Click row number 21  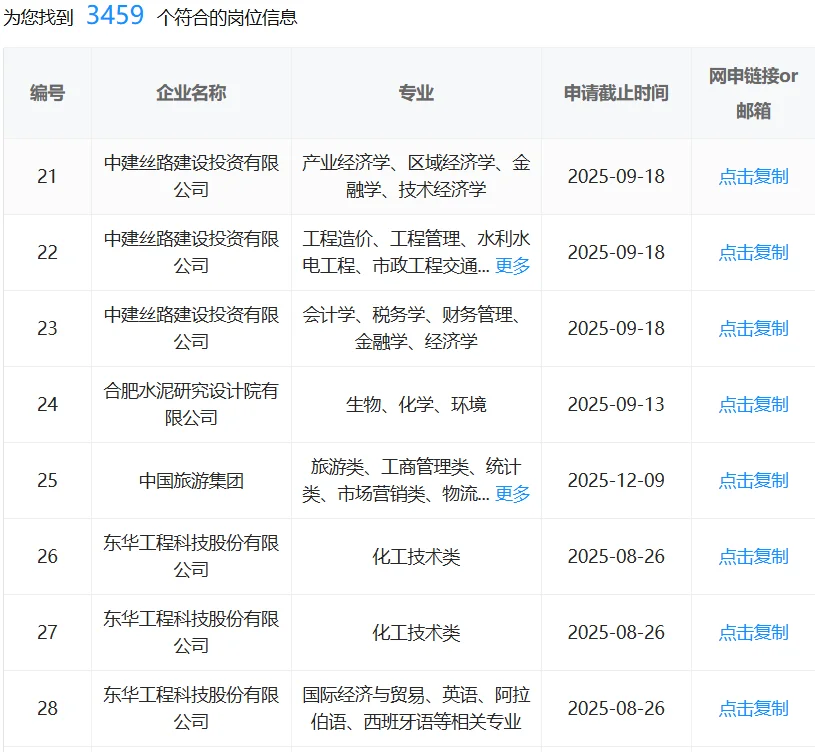pyautogui.click(x=47, y=177)
